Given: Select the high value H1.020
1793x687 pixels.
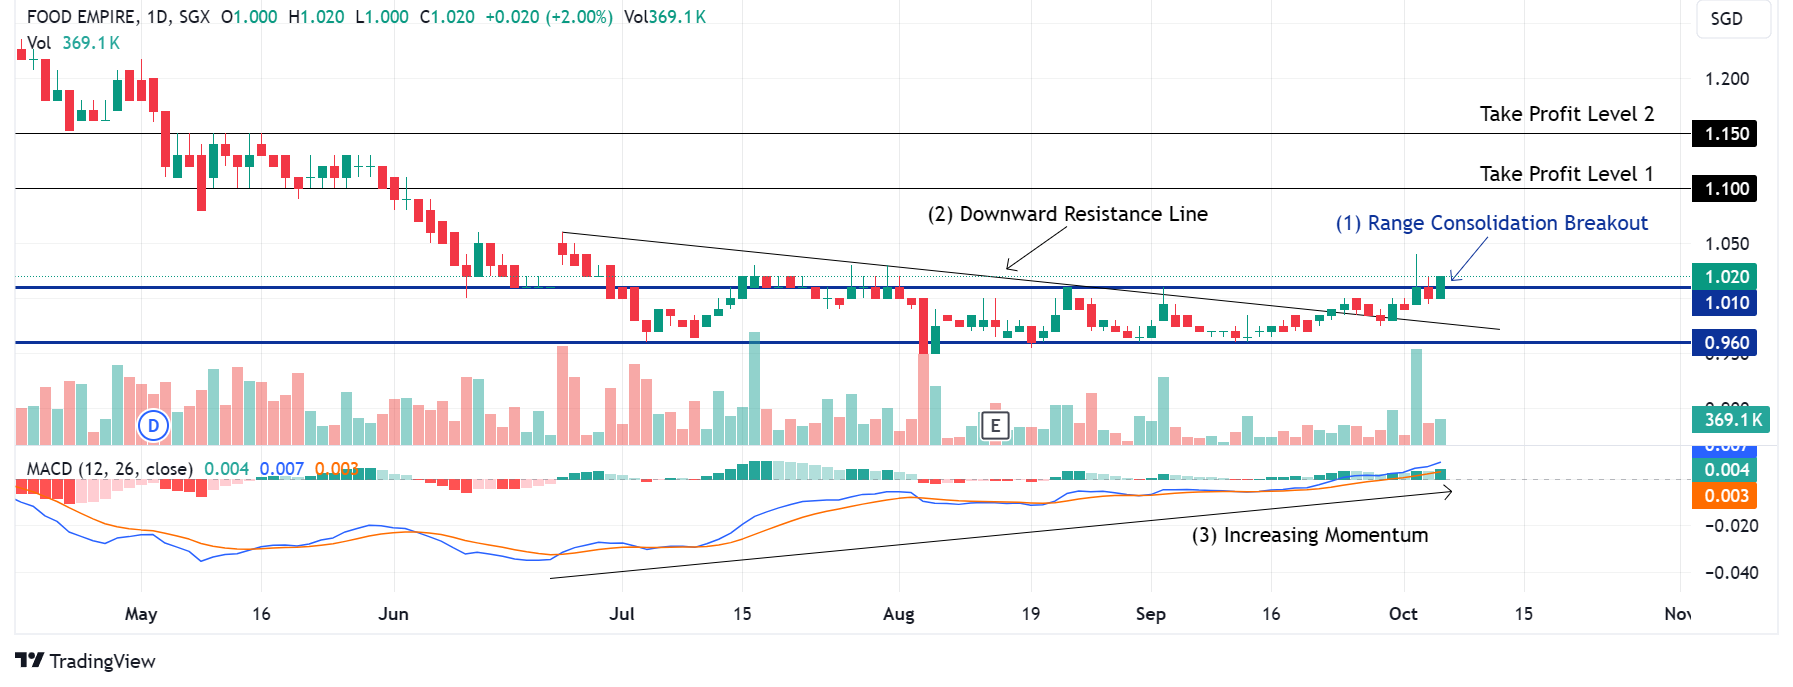Looking at the screenshot, I should (316, 17).
